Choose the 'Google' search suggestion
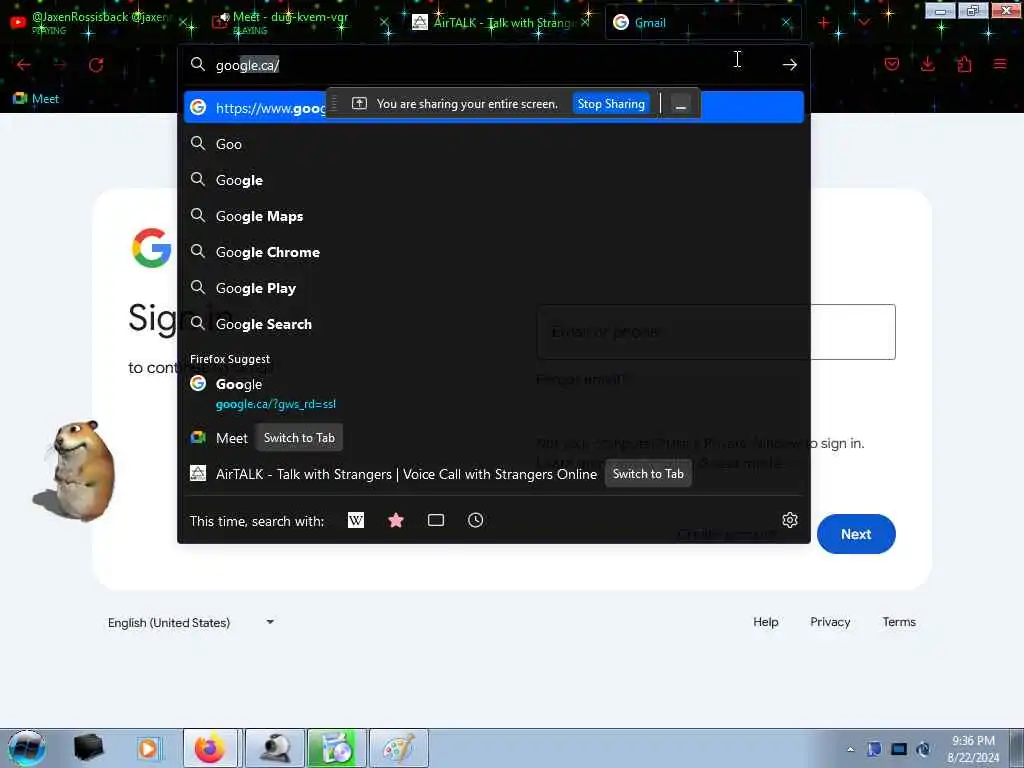Viewport: 1024px width, 768px height. [494, 180]
